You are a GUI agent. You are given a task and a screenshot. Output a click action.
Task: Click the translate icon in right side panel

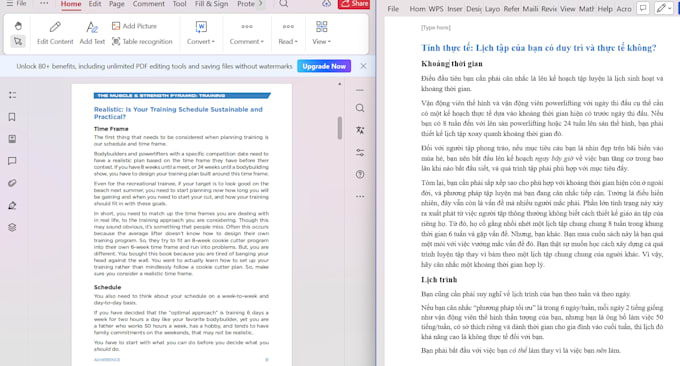tap(360, 130)
